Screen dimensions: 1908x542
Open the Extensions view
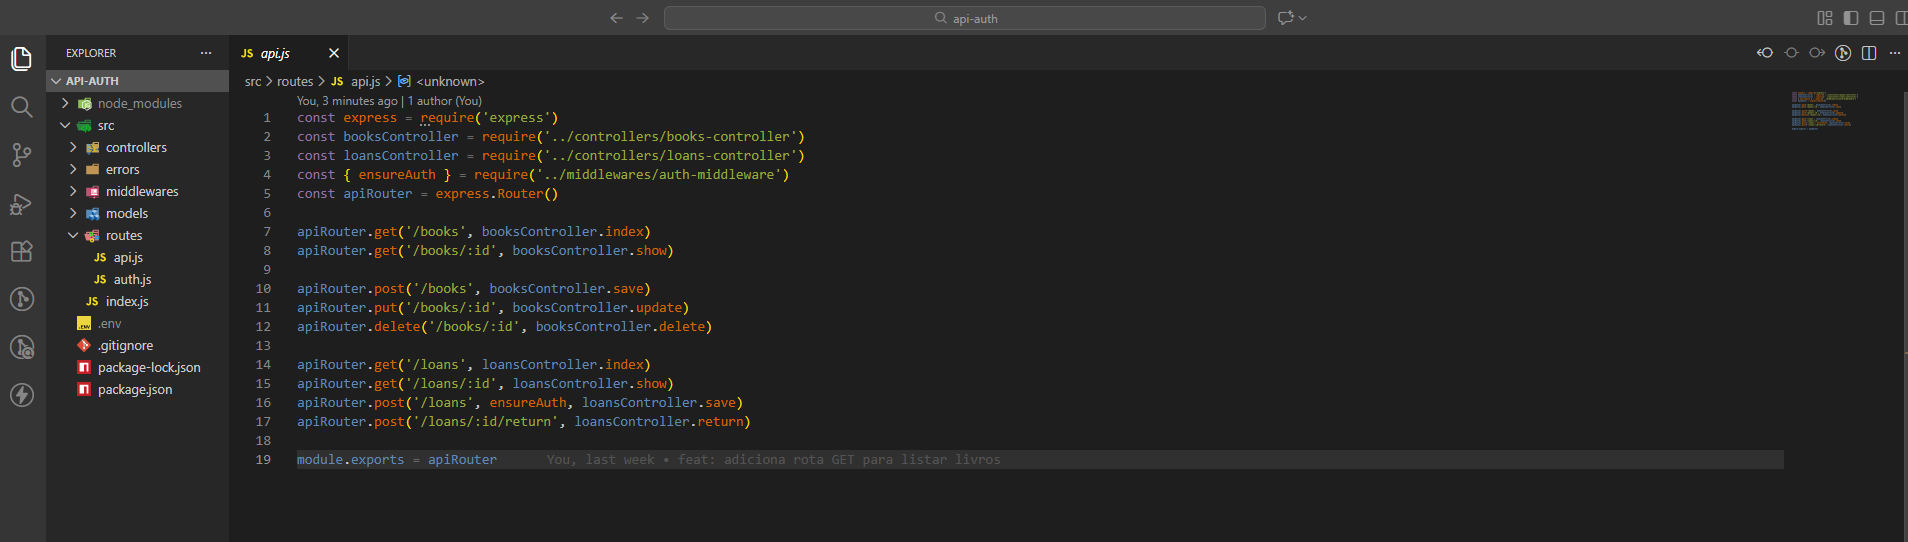coord(21,252)
